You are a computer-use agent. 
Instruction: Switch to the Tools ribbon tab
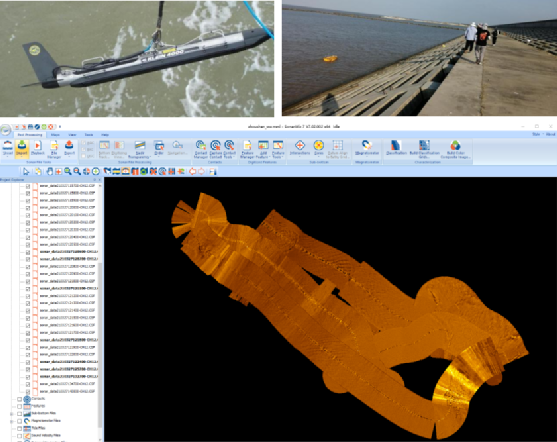89,135
